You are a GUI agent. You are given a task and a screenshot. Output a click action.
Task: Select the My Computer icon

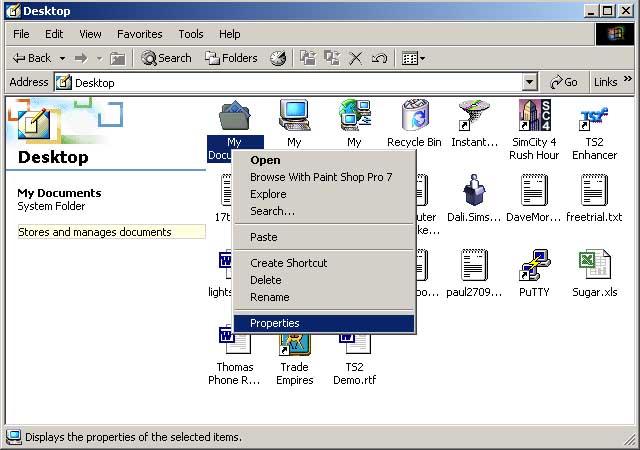pyautogui.click(x=294, y=116)
